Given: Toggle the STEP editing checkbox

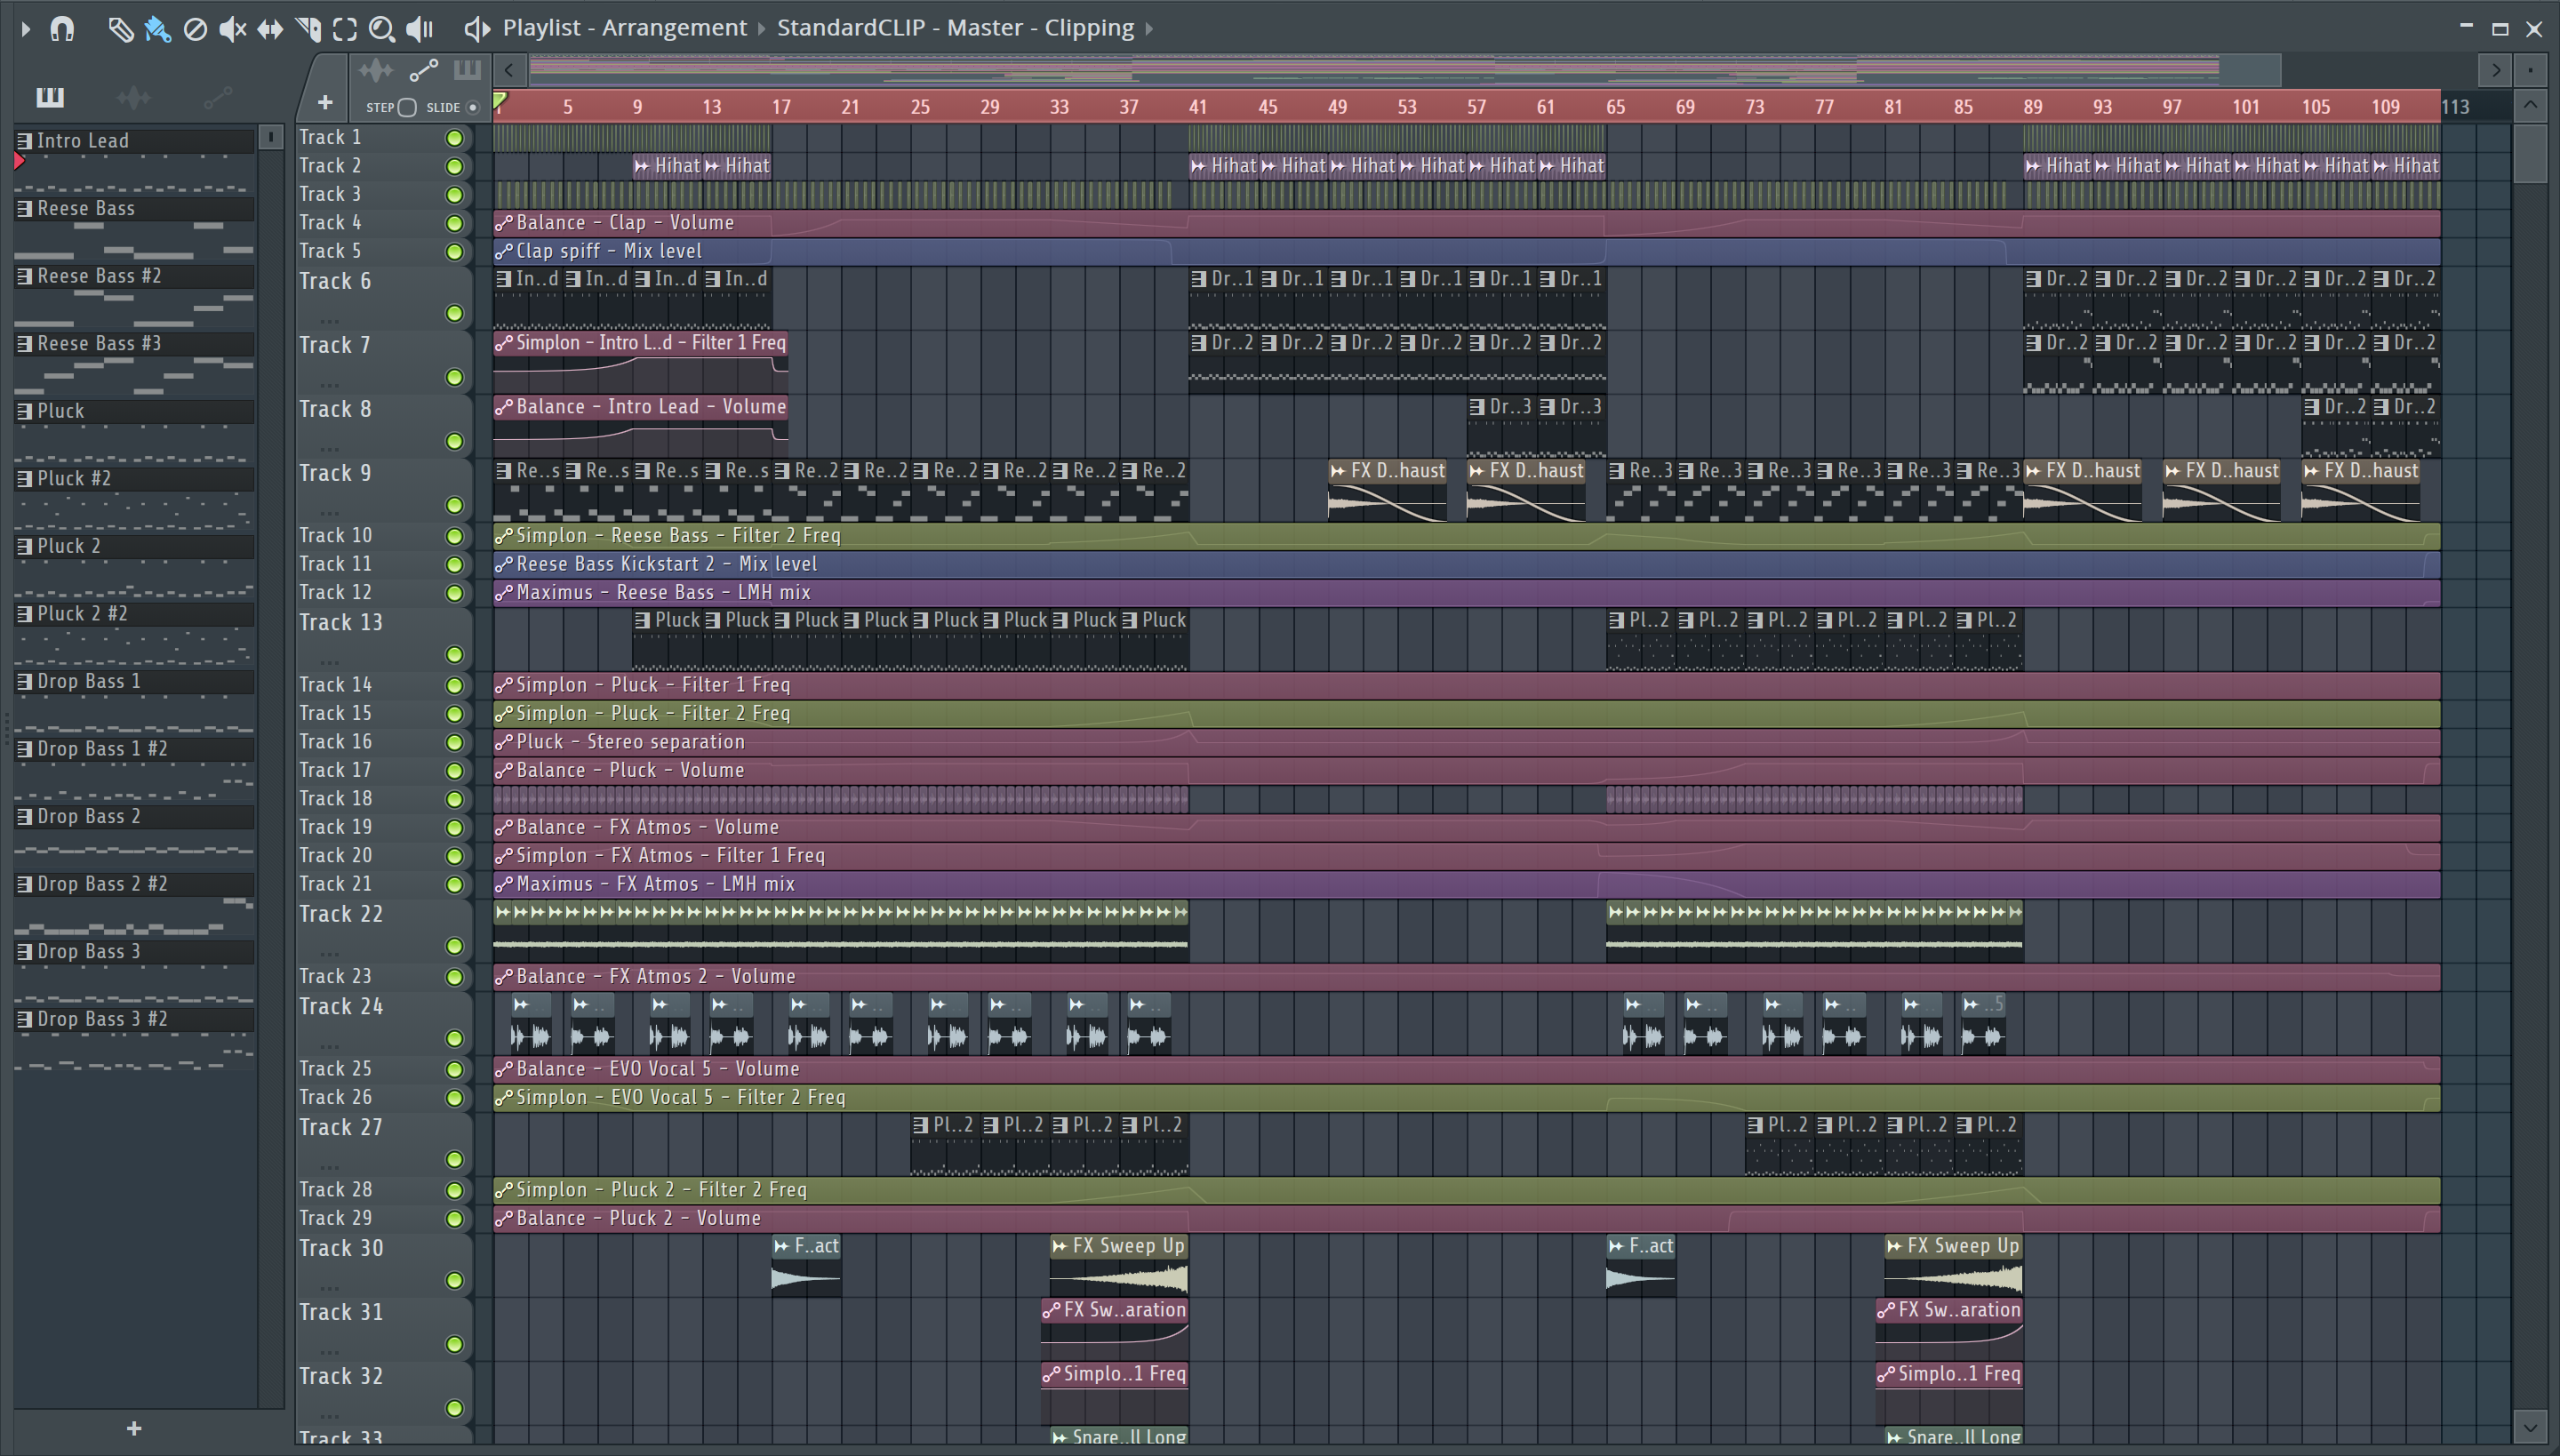Looking at the screenshot, I should pyautogui.click(x=407, y=107).
